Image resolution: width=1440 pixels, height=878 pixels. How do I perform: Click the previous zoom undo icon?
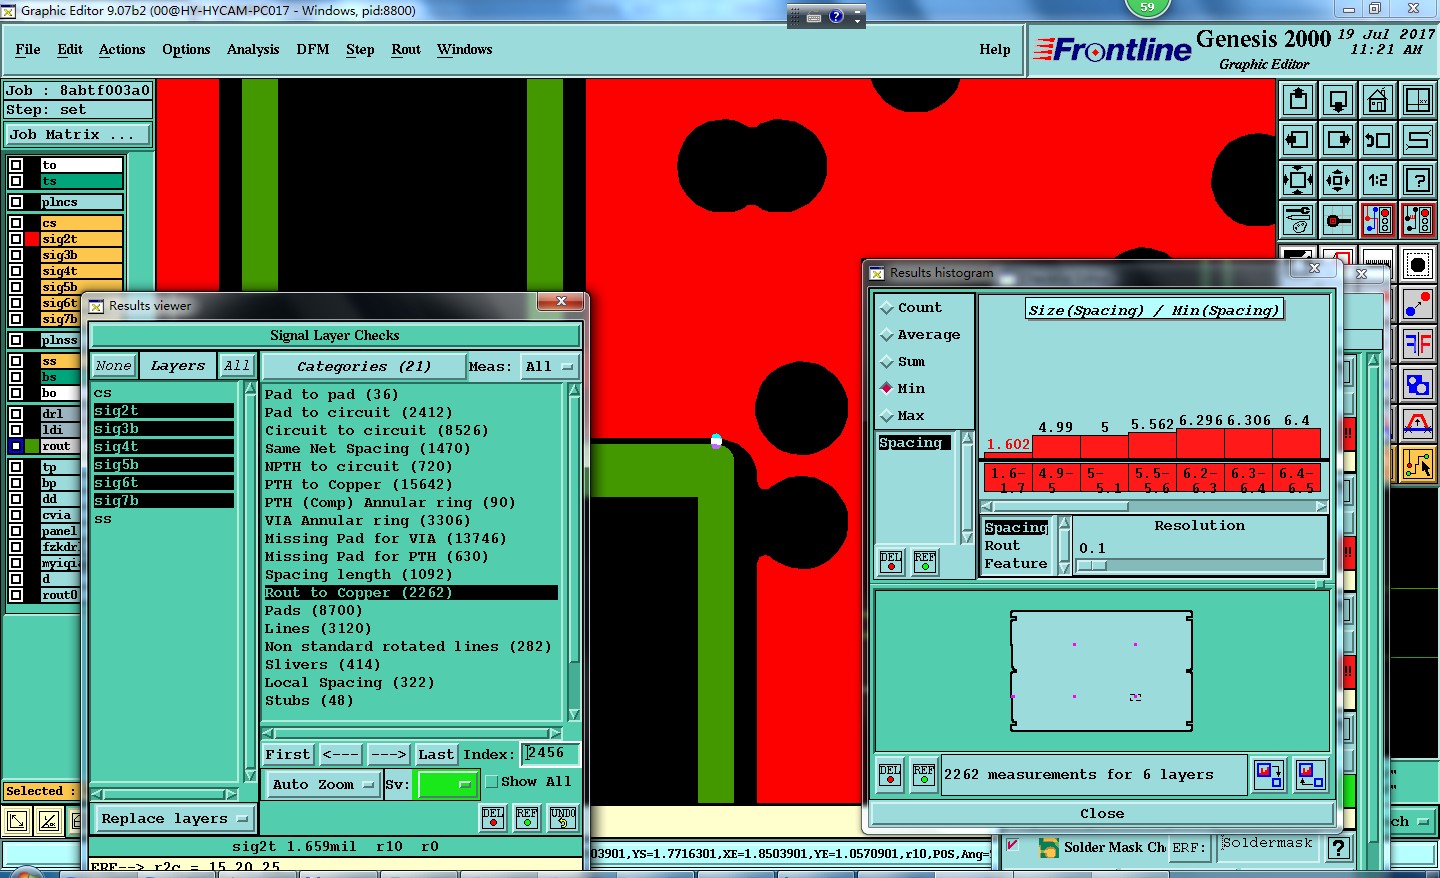click(x=1378, y=140)
